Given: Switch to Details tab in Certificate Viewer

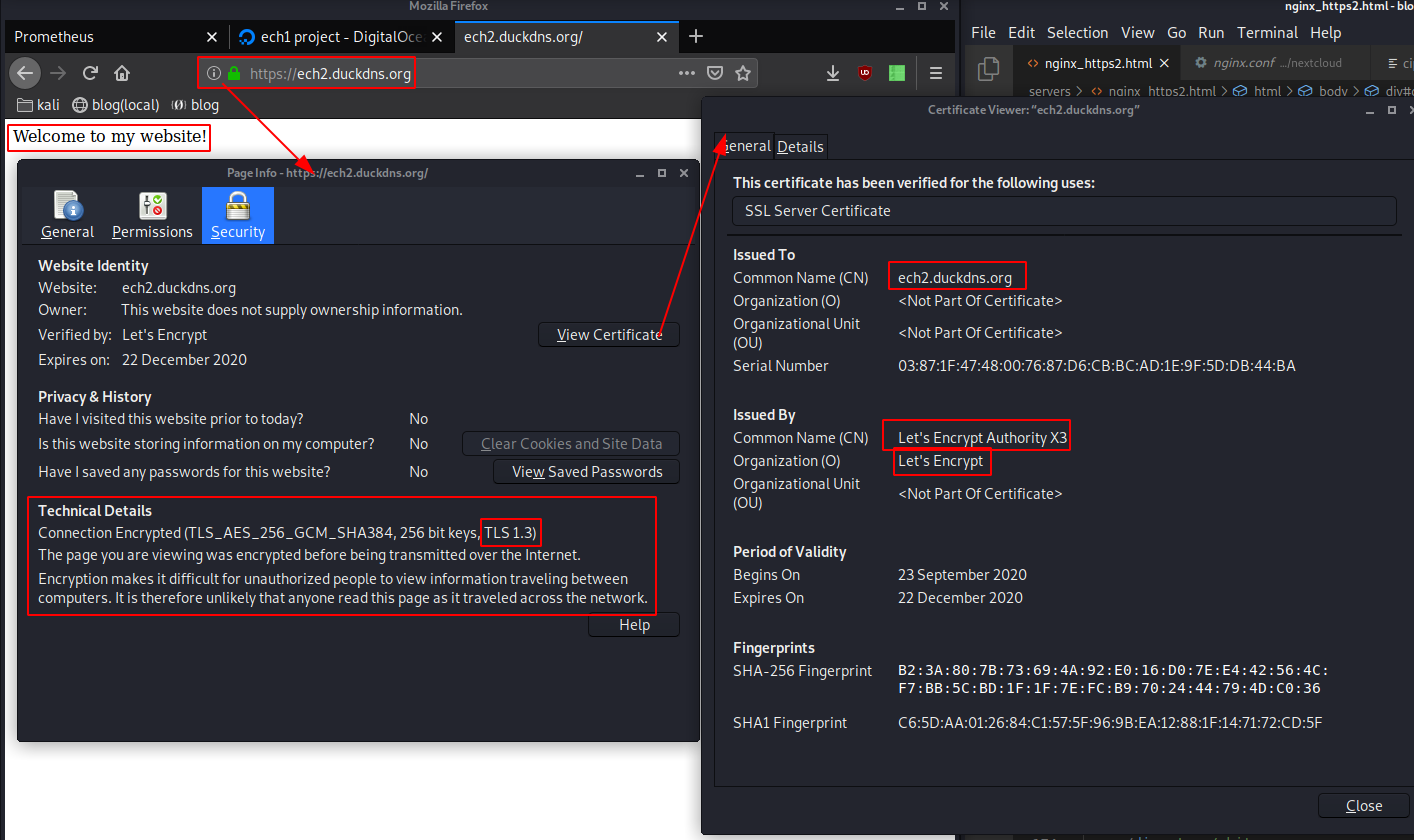Looking at the screenshot, I should (x=800, y=146).
